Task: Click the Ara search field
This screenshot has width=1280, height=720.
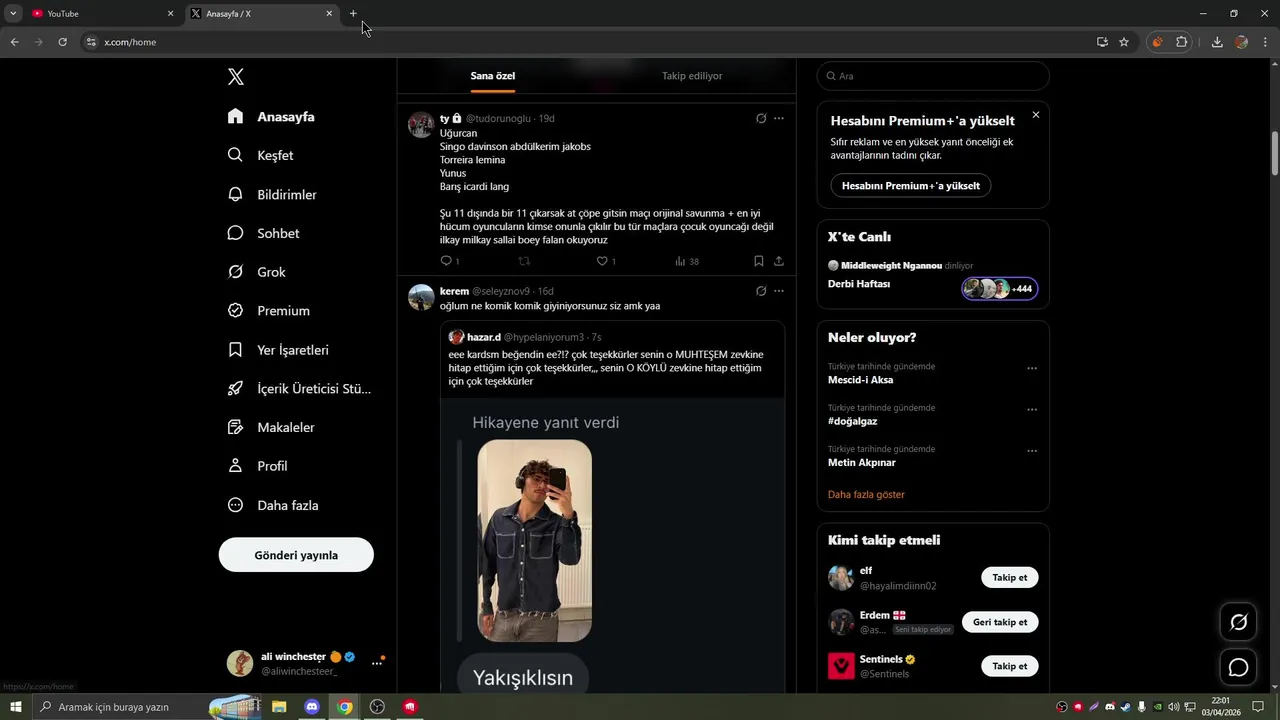Action: (x=933, y=76)
